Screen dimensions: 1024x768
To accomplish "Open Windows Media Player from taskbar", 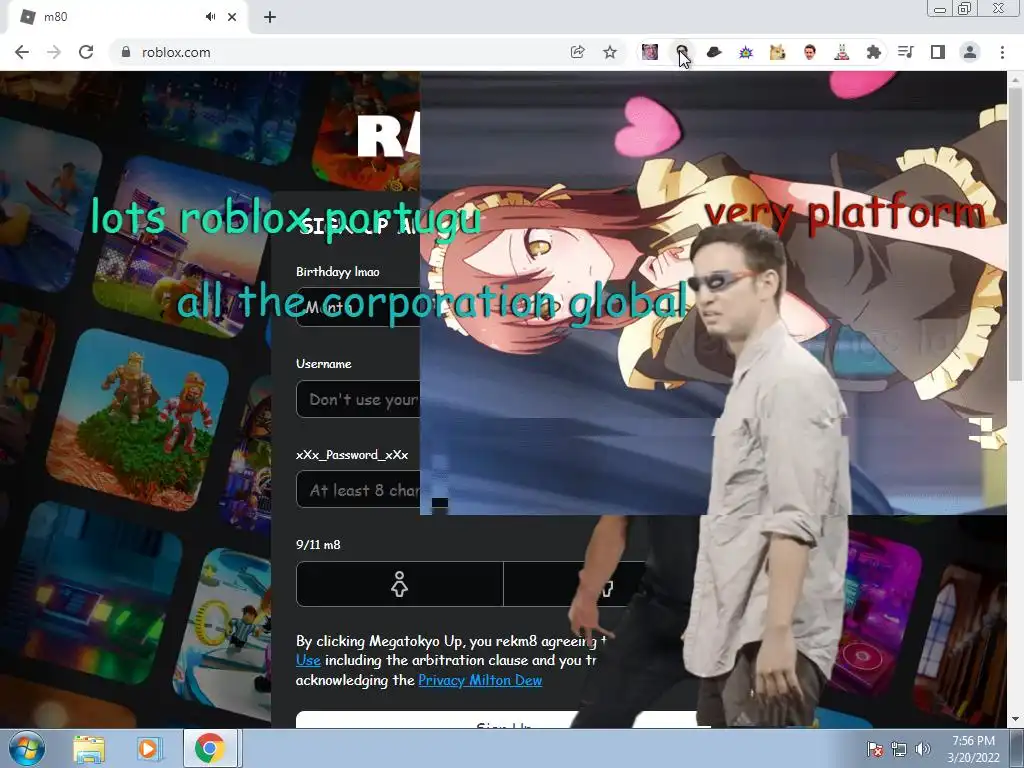I will 149,749.
